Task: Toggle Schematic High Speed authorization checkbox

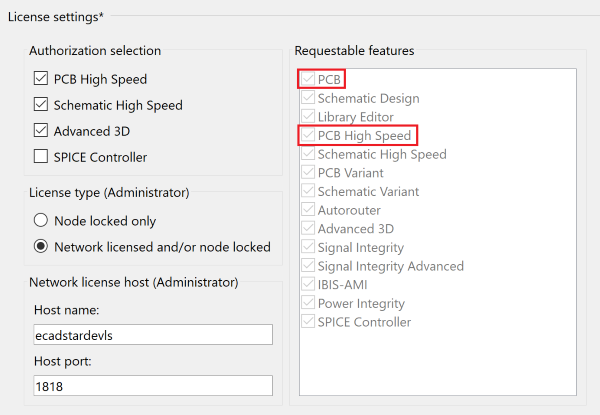Action: [x=41, y=105]
